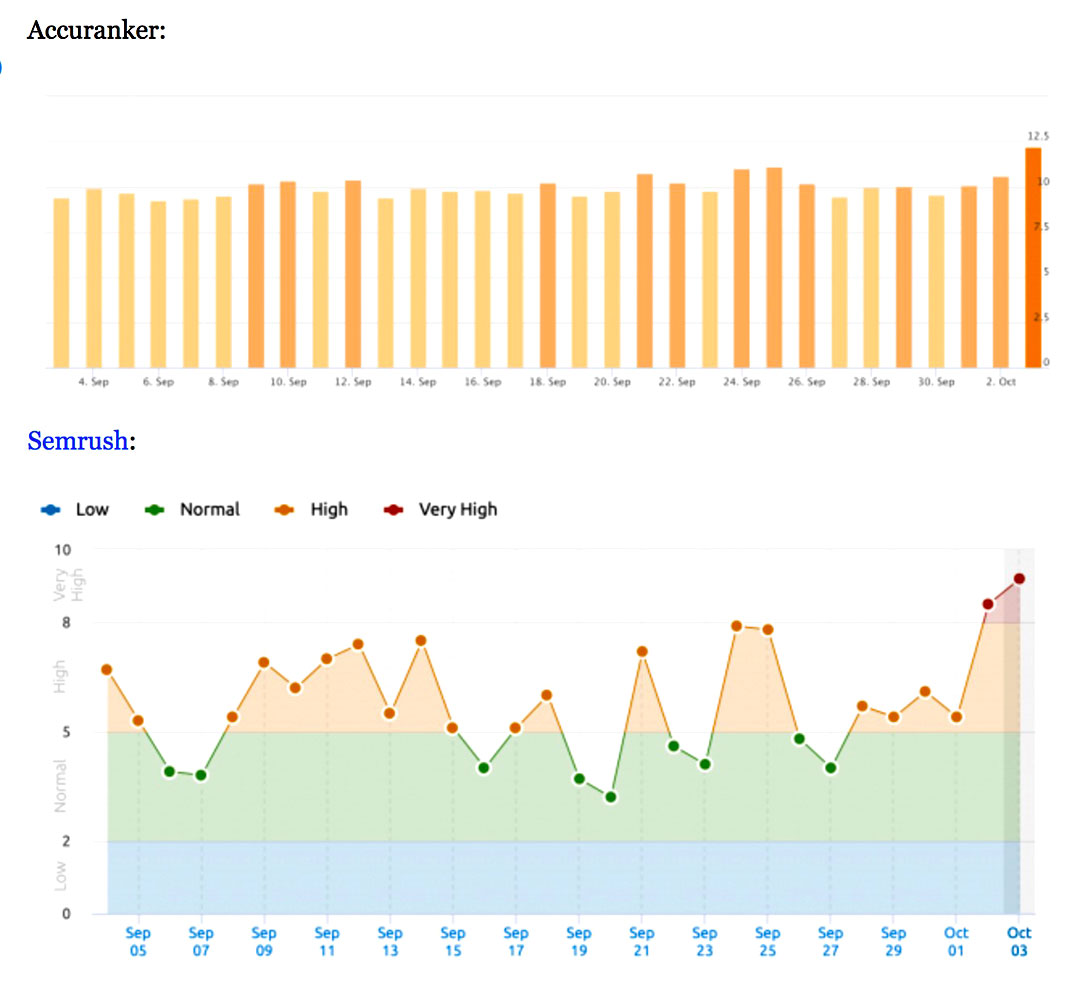Screen dimensions: 1080x991
Task: Click the Sep 14 orange peak data point
Action: [421, 641]
